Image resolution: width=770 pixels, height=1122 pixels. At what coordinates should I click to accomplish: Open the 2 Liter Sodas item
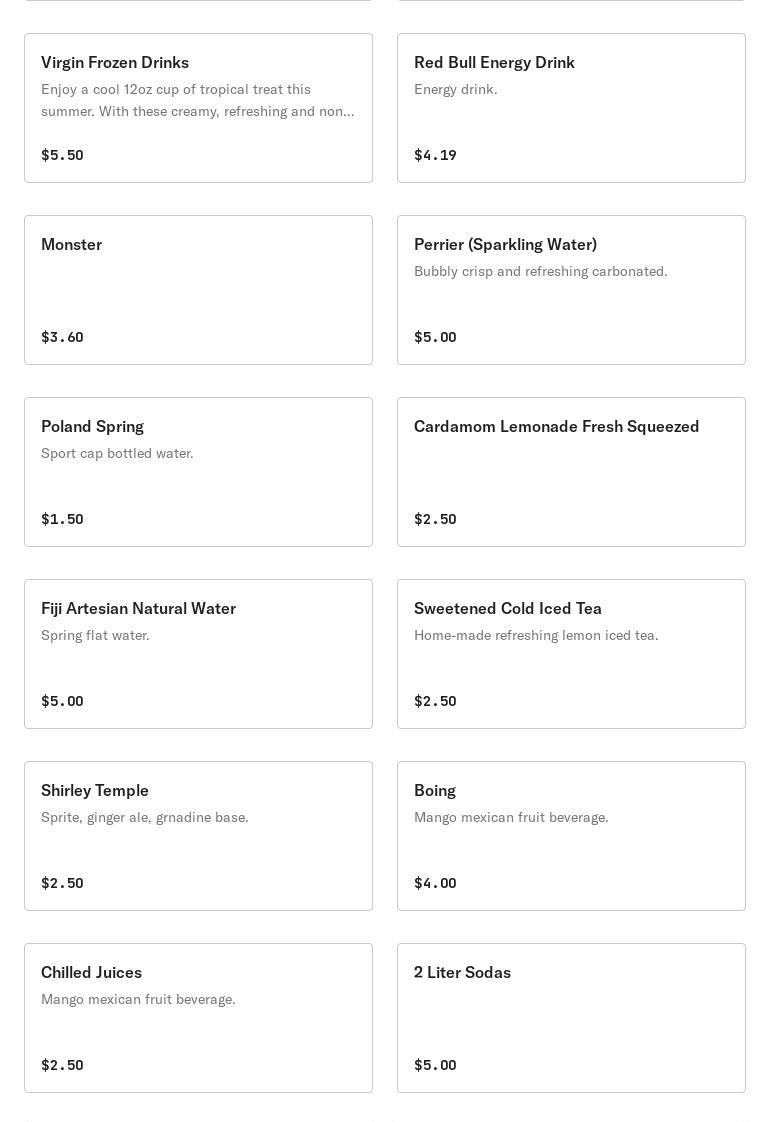click(571, 1018)
